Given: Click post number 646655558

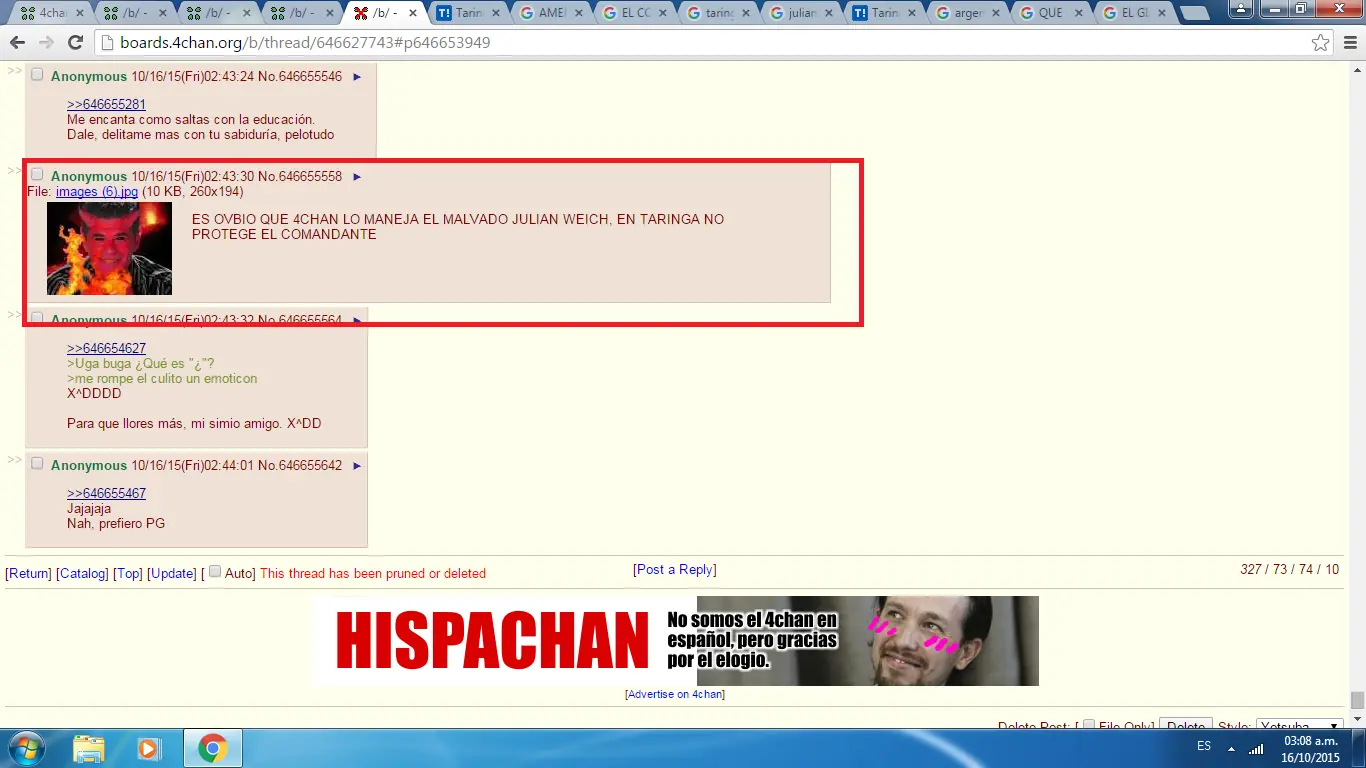Looking at the screenshot, I should (310, 177).
